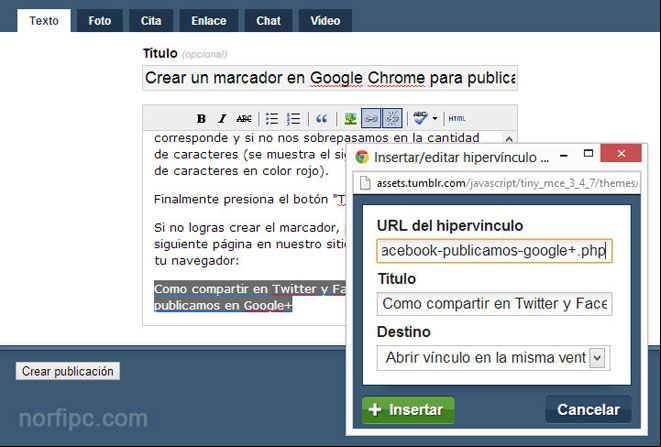Screen dimensions: 661x447
Task: Click the text 'Finalmente presiona el botón'
Action: [241, 199]
